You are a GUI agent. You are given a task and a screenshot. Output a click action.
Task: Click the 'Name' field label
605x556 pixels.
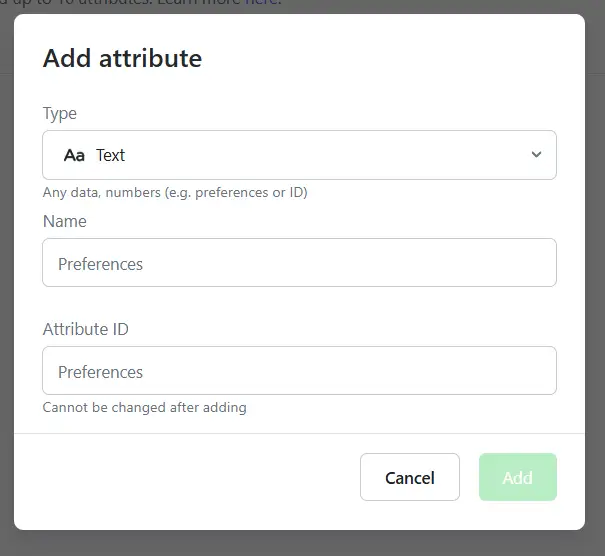click(65, 221)
